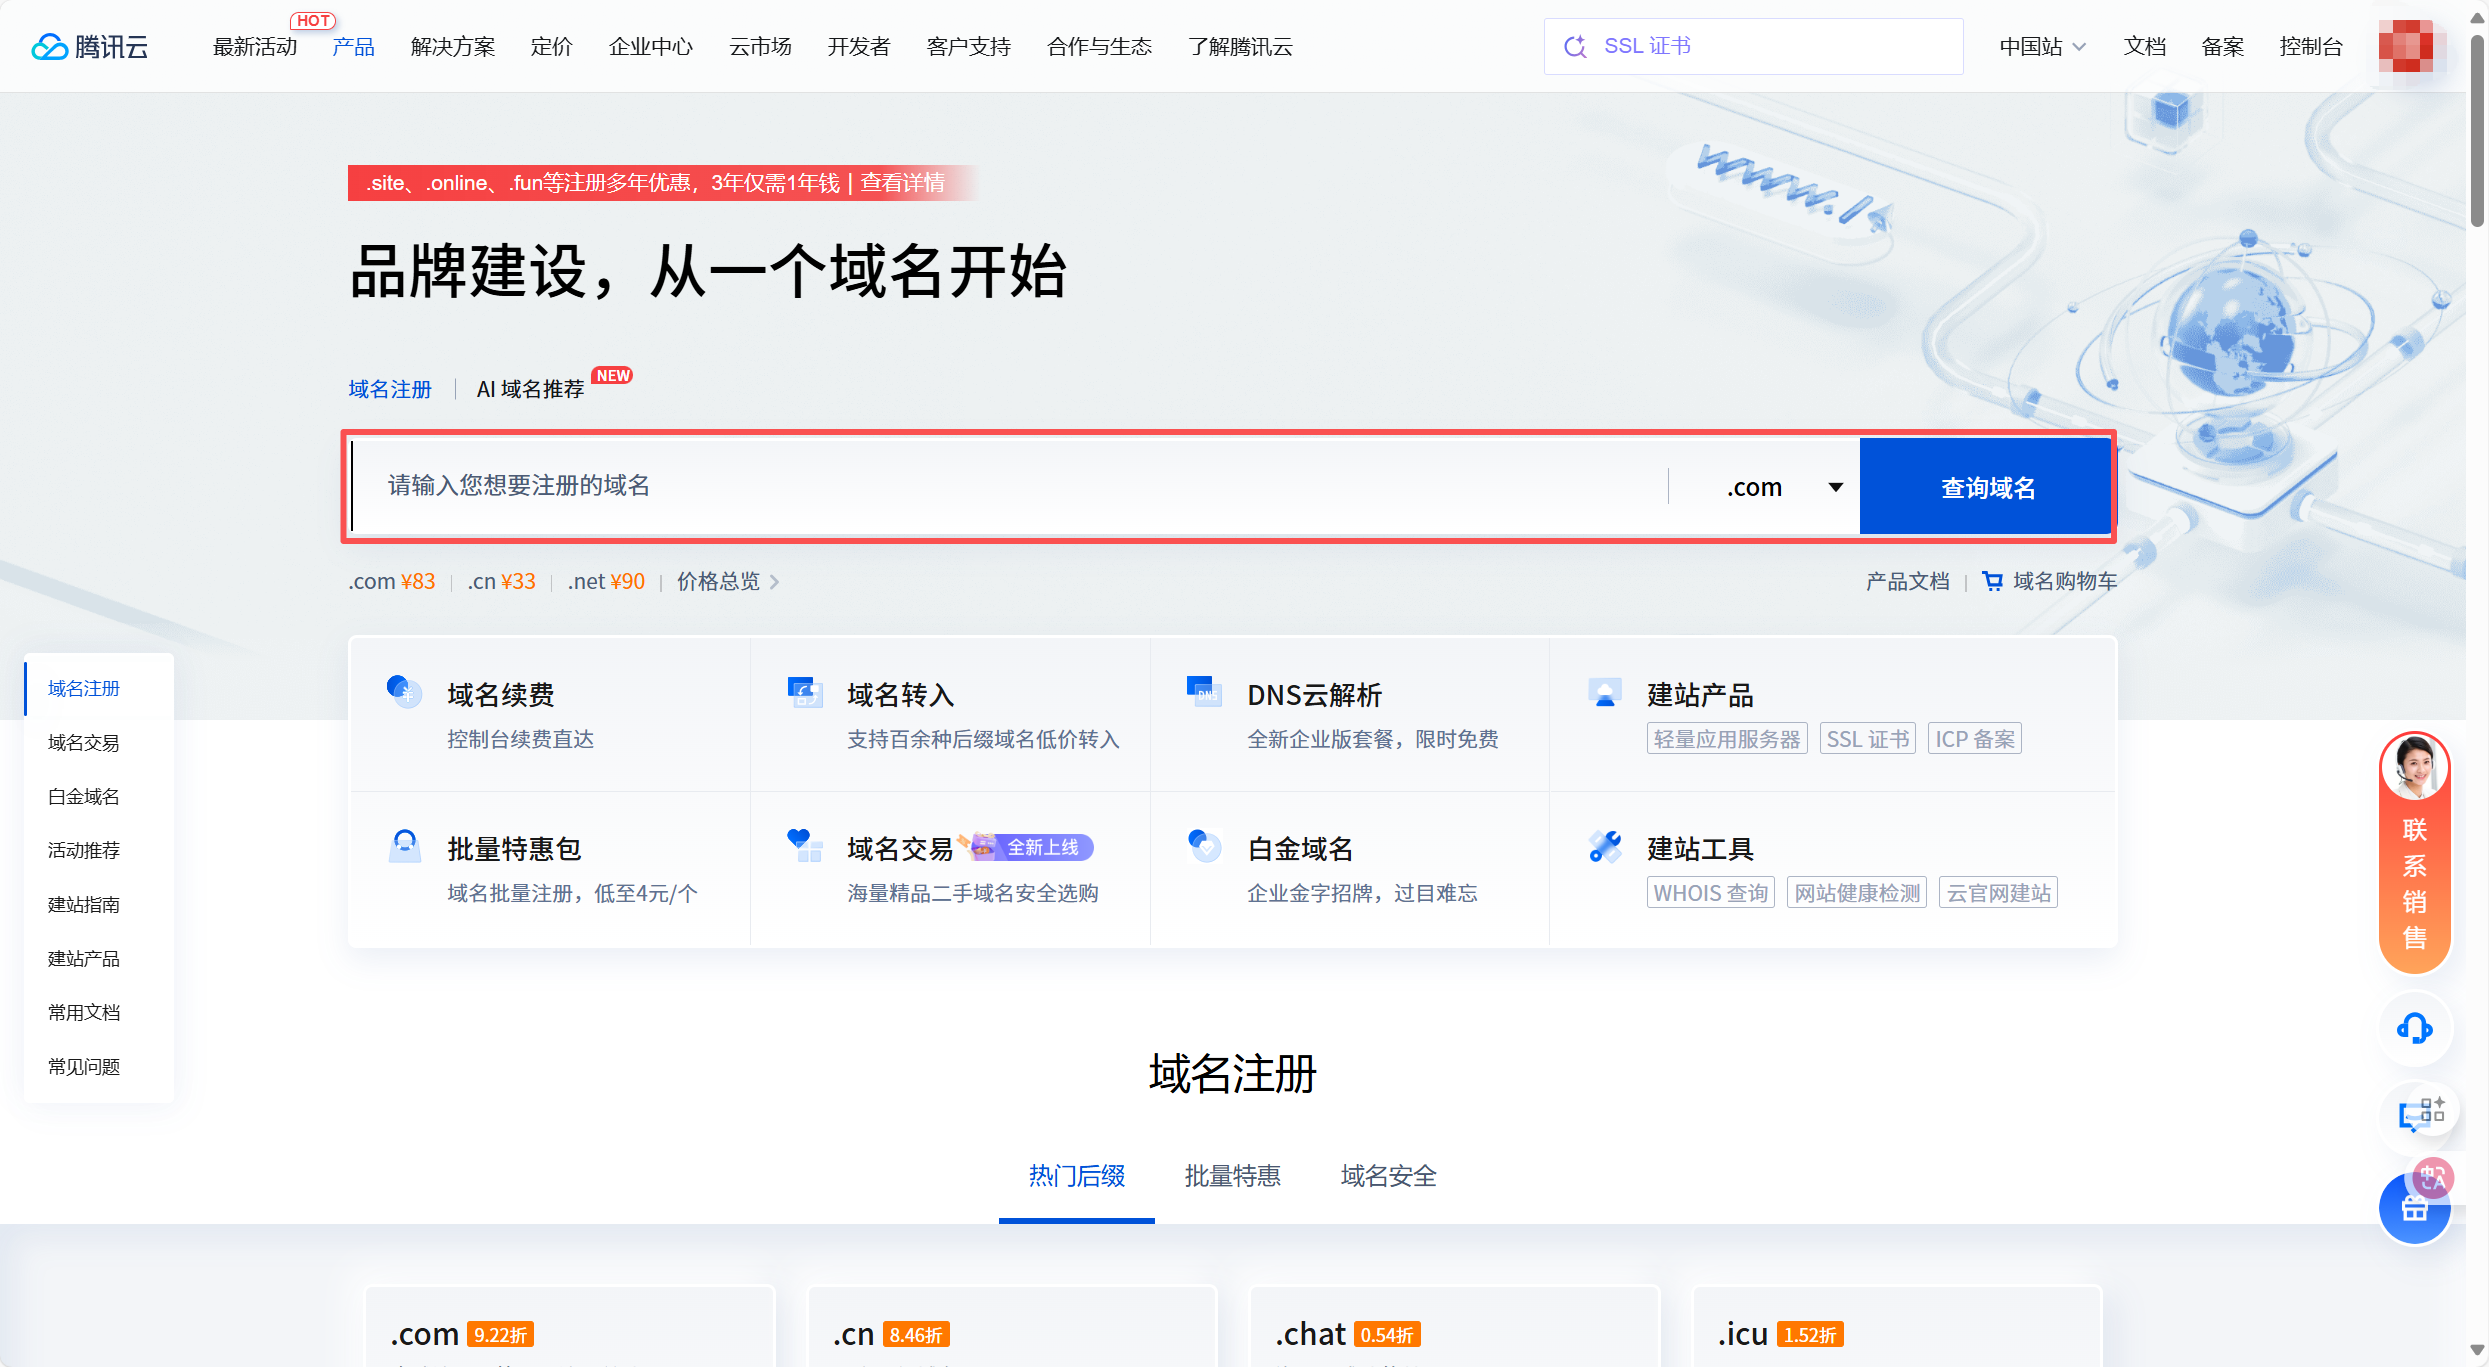This screenshot has height=1367, width=2489.
Task: Expand the 价格总览 price overview chevron
Action: tap(774, 581)
